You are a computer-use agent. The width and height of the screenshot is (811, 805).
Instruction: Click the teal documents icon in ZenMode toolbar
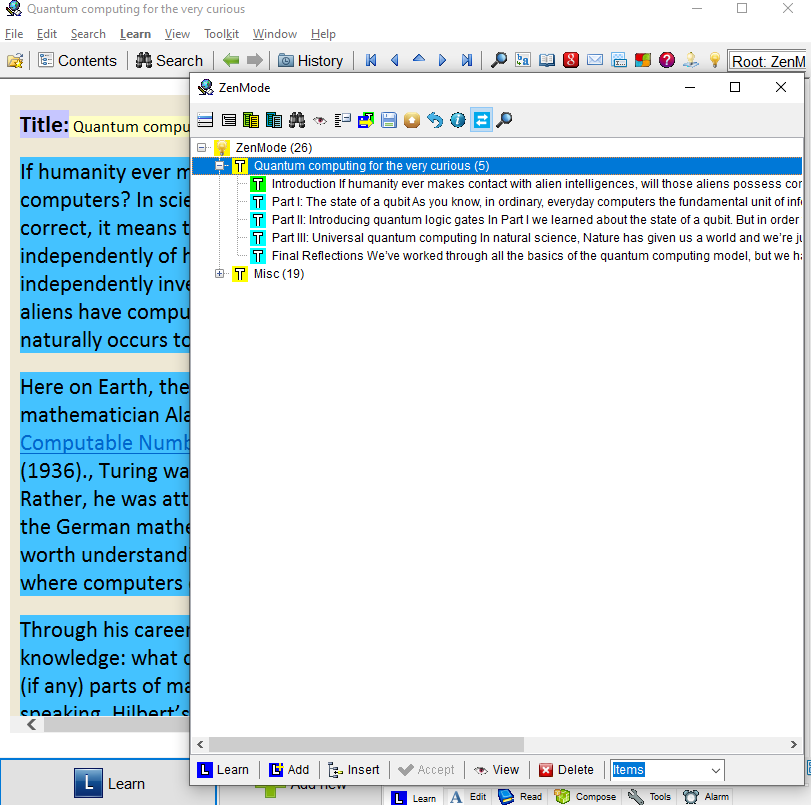[274, 120]
